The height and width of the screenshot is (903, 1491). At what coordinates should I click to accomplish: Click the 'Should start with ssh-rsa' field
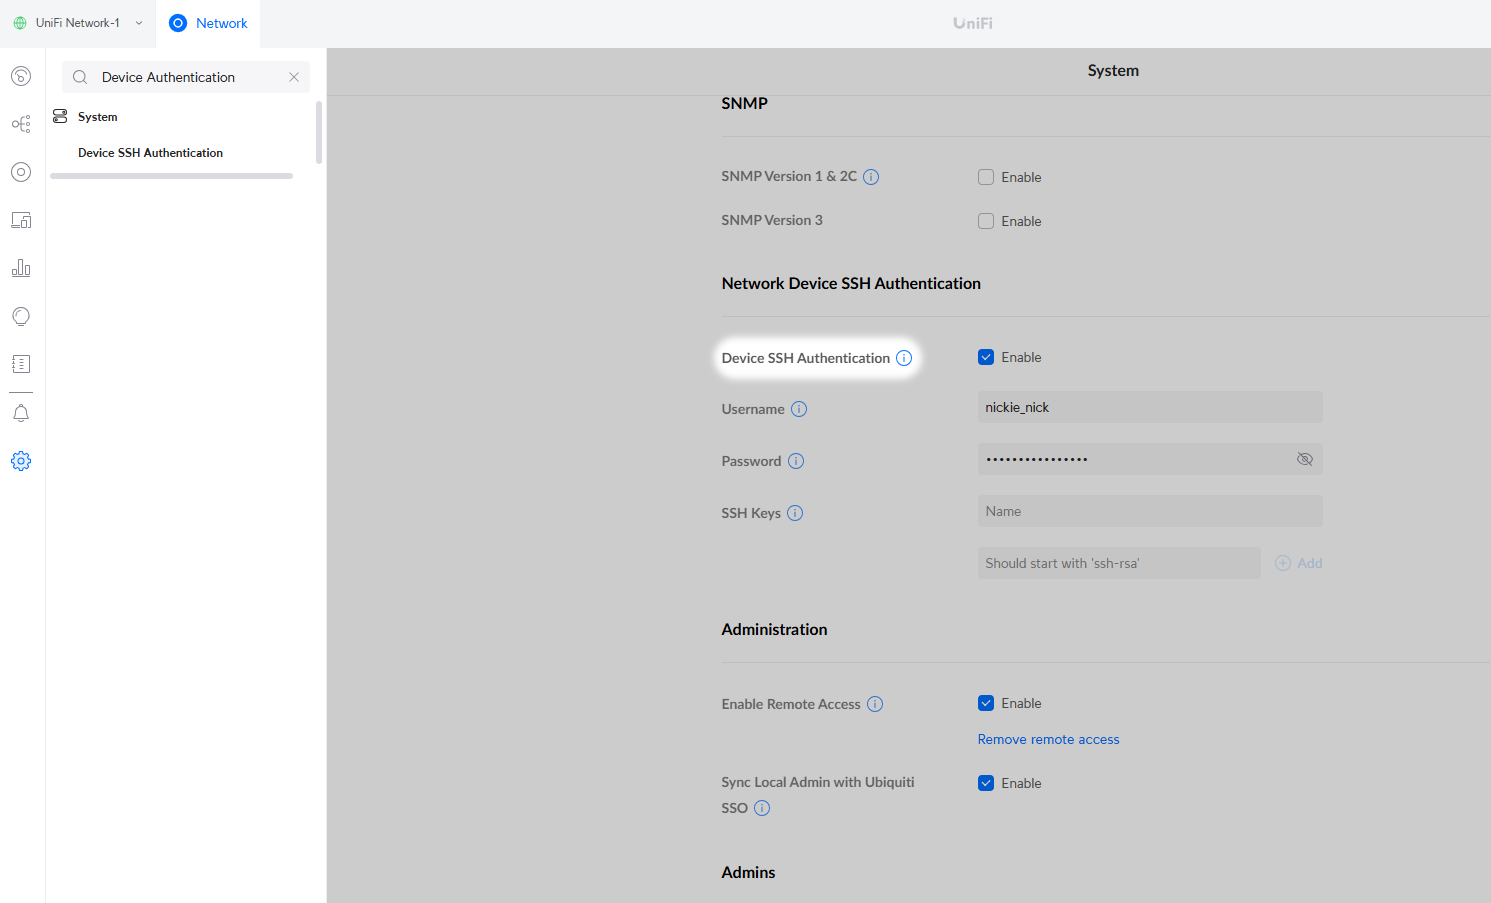[x=1119, y=563]
